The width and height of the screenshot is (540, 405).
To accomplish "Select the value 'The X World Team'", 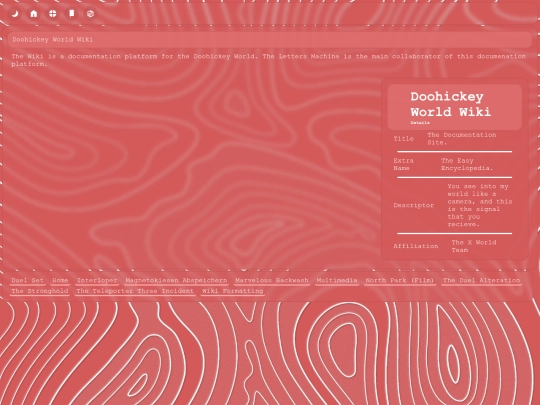I will click(x=474, y=246).
